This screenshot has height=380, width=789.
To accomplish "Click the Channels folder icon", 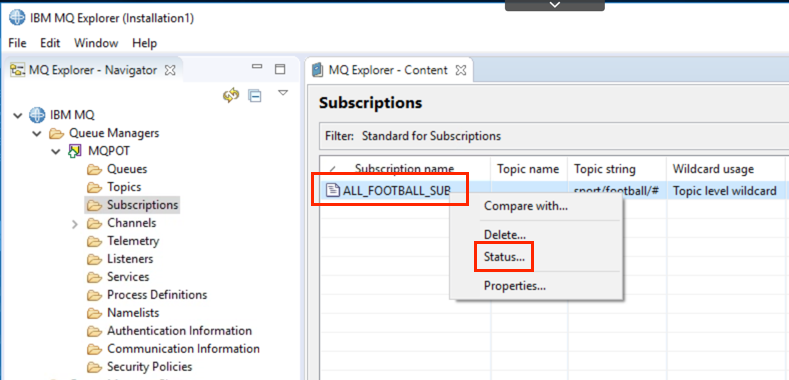I will (x=95, y=223).
